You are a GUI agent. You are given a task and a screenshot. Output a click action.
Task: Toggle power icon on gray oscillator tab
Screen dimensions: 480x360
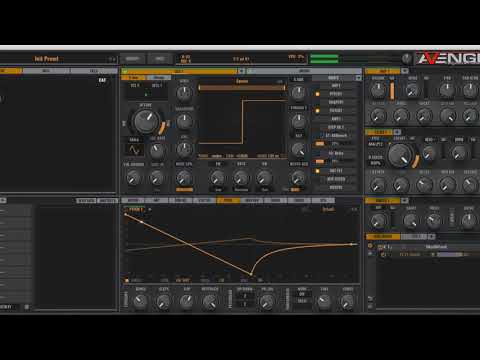tap(250, 71)
